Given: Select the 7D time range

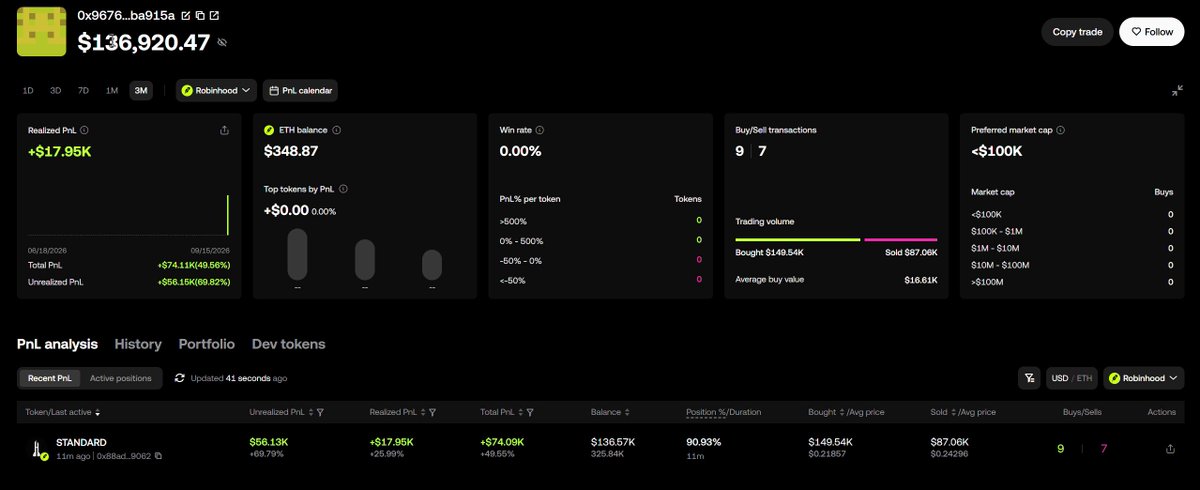Looking at the screenshot, I should point(84,90).
